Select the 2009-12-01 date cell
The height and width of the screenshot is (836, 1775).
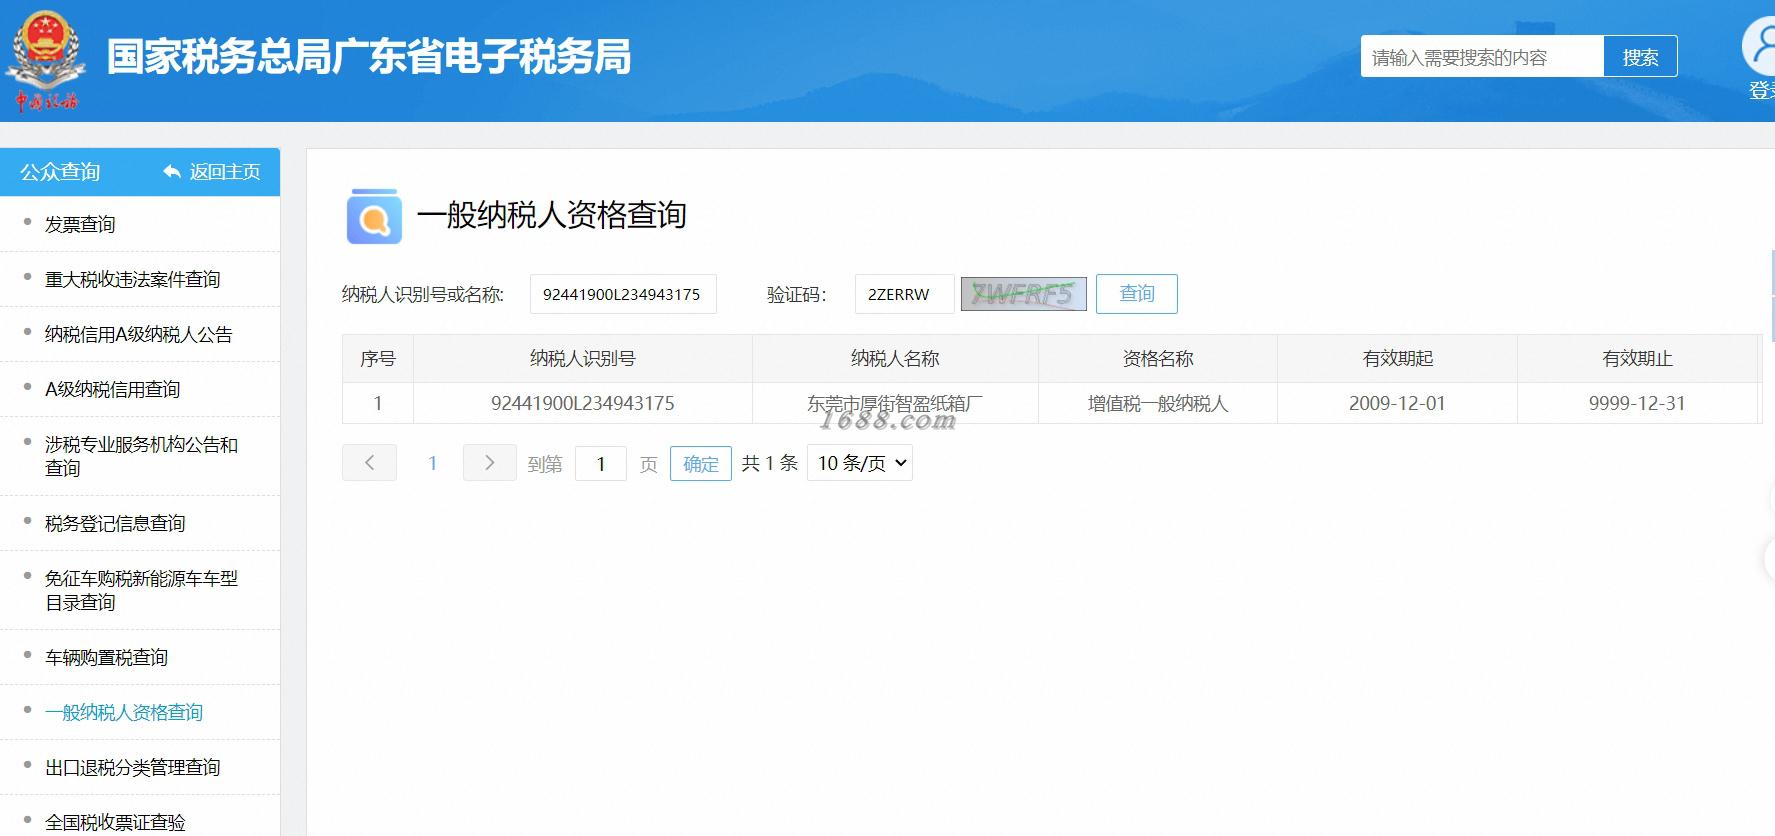pyautogui.click(x=1397, y=403)
